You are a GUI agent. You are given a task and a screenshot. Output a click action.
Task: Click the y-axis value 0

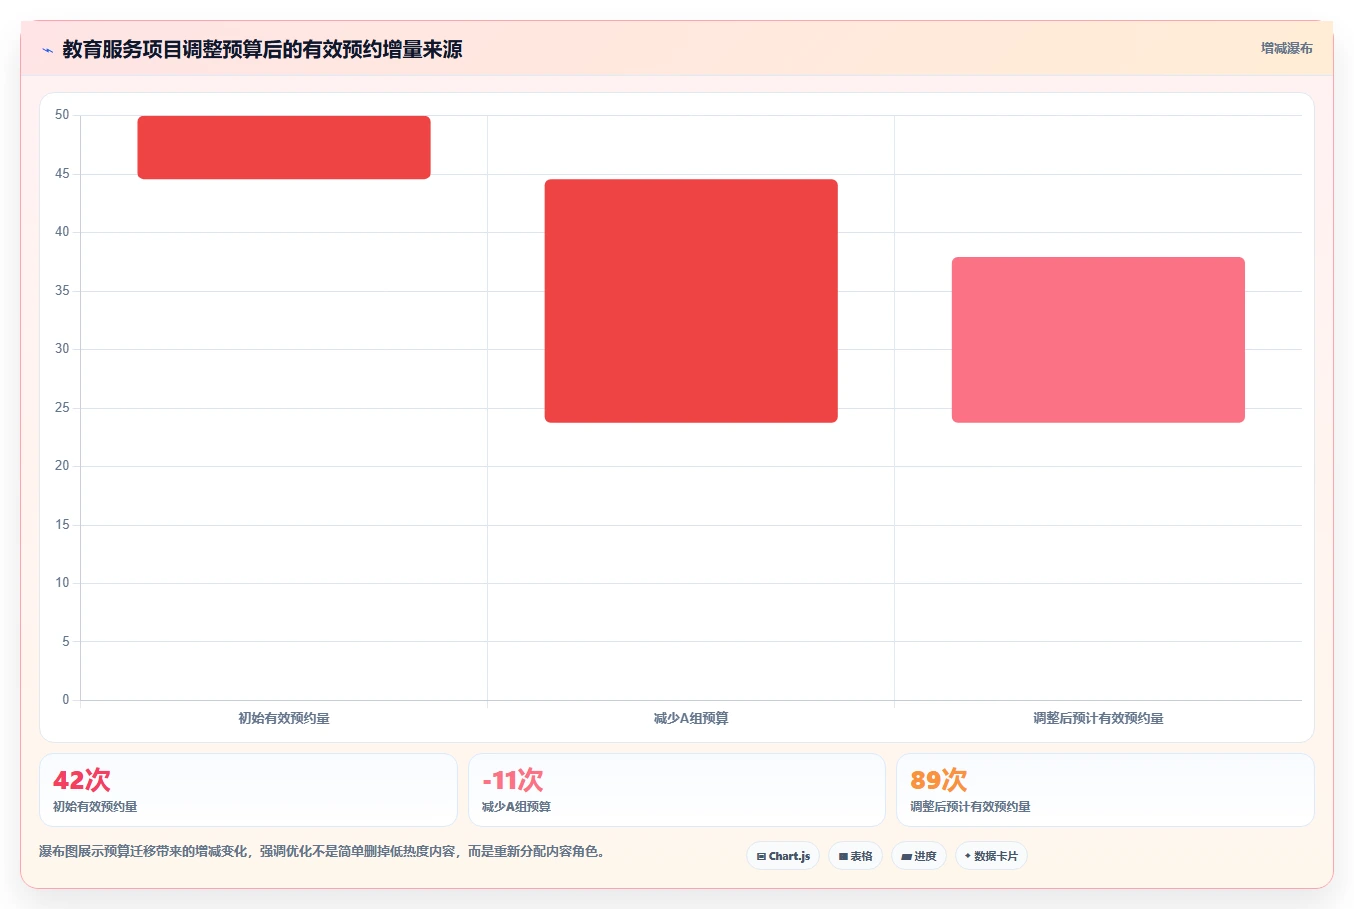(66, 700)
